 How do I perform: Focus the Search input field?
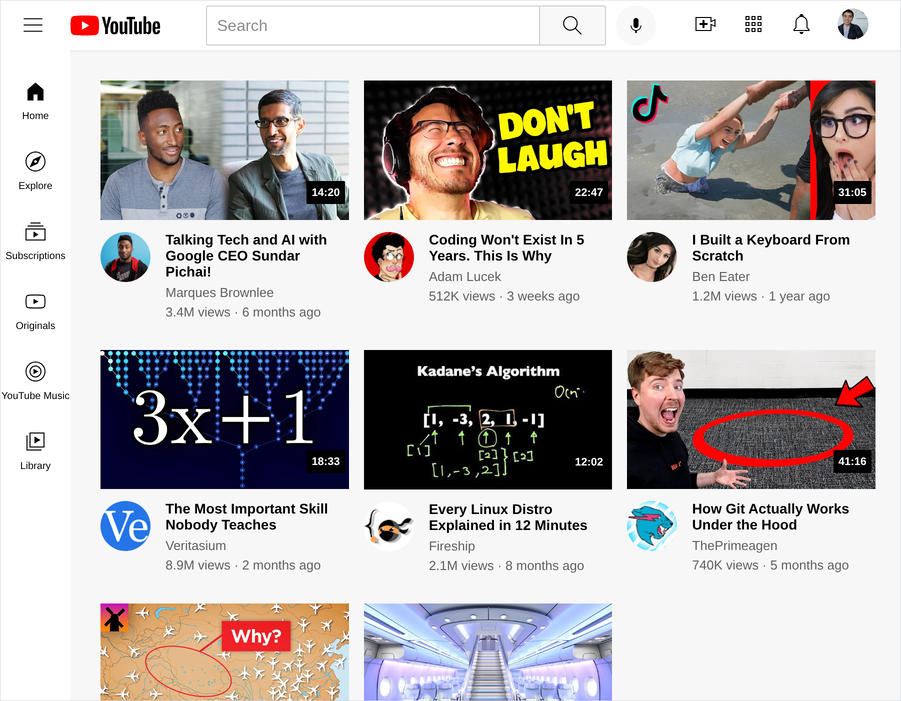373,25
